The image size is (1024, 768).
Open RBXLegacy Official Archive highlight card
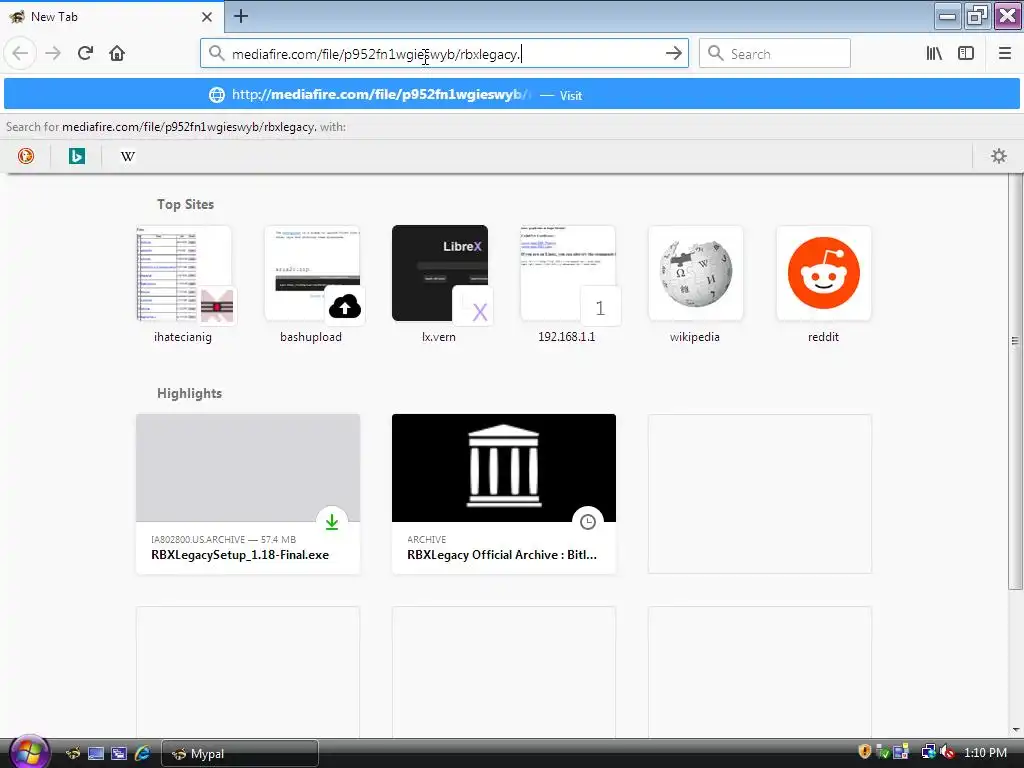point(504,494)
